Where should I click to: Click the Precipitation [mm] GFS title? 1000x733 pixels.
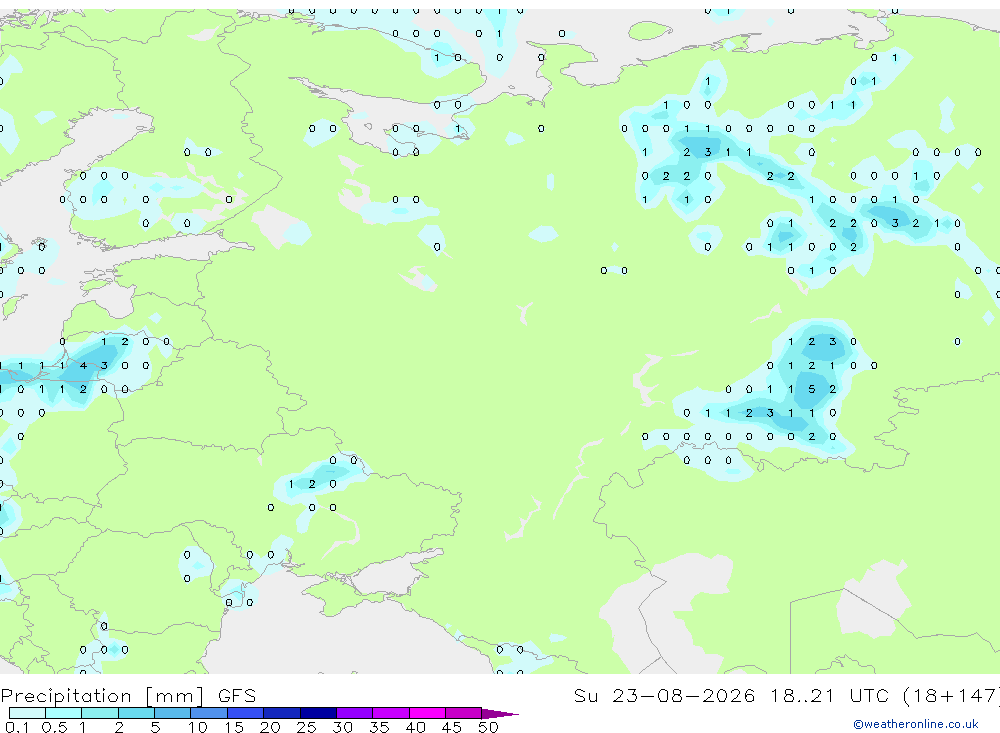pyautogui.click(x=128, y=695)
